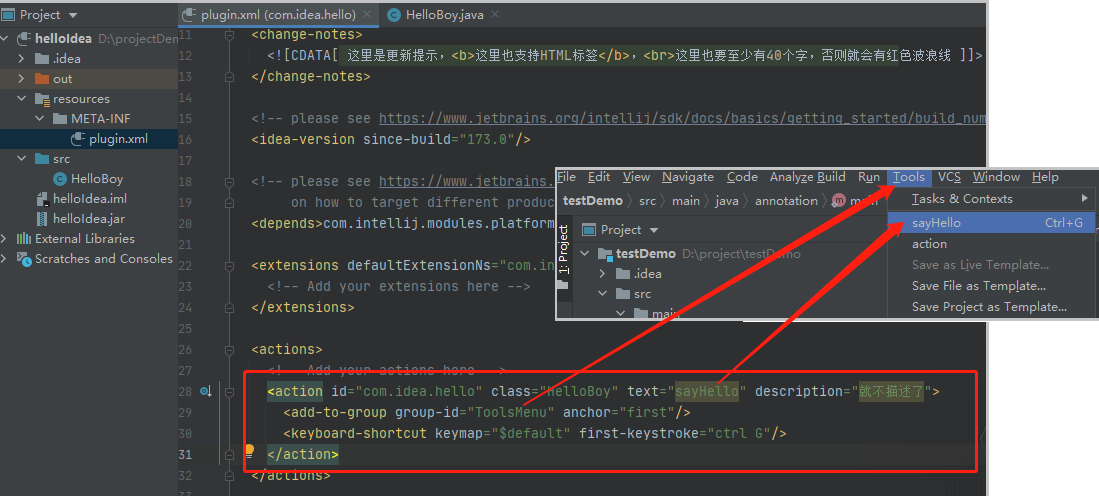Open the Tools menu

(909, 177)
